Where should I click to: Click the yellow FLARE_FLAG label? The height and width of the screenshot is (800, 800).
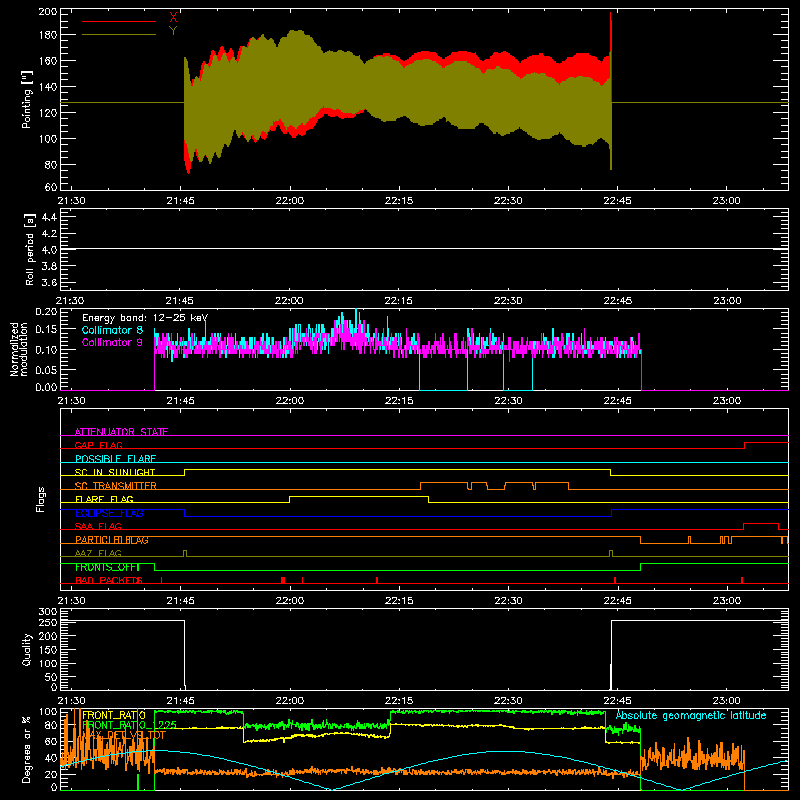(104, 499)
